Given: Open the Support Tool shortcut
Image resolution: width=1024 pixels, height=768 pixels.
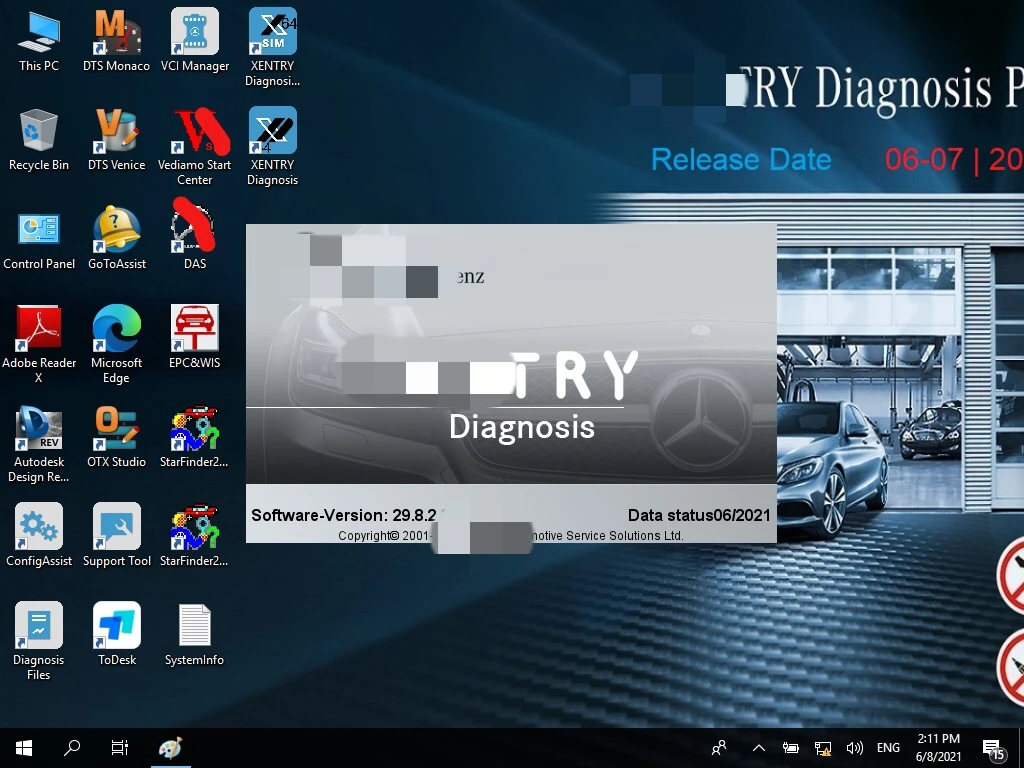Looking at the screenshot, I should [116, 528].
